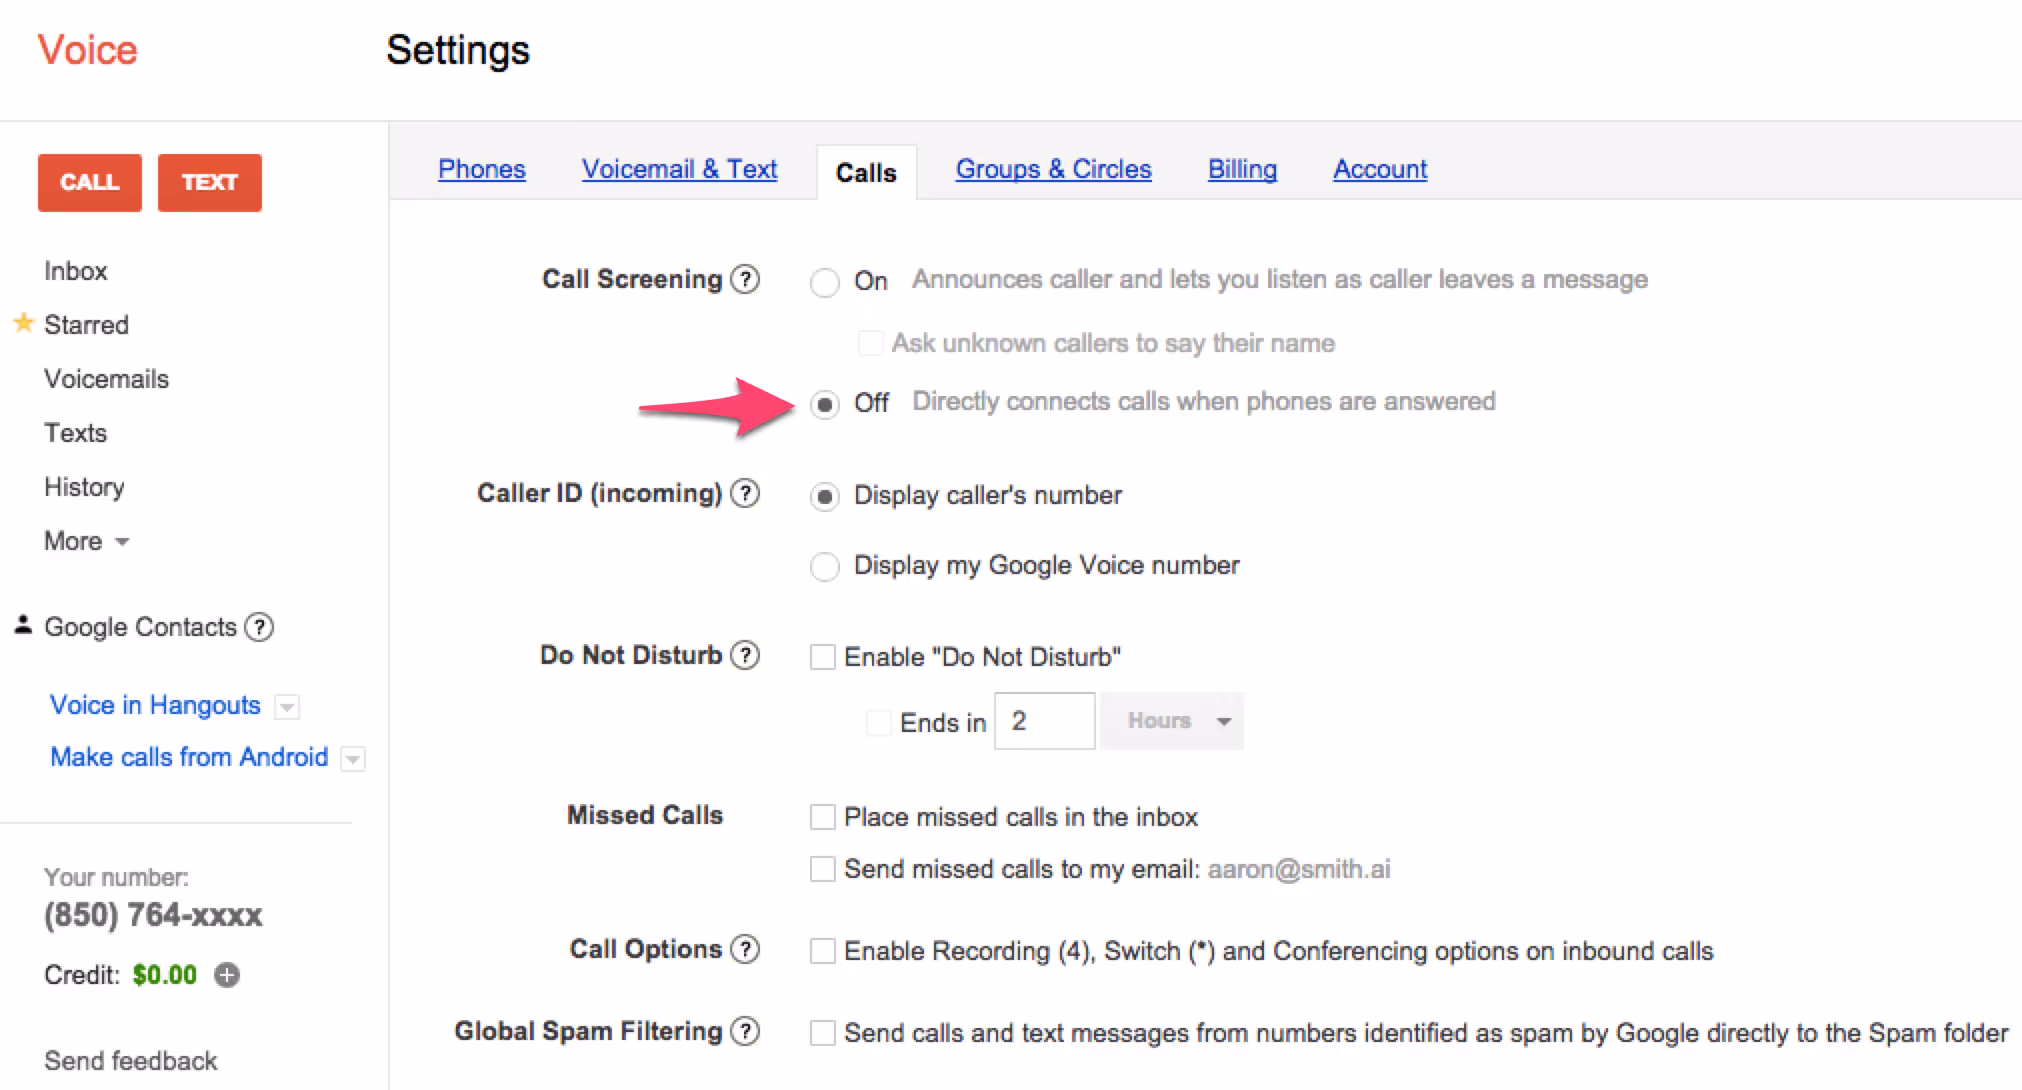Open the Global Spam Filtering help icon
This screenshot has height=1090, width=2022.
[x=745, y=1031]
